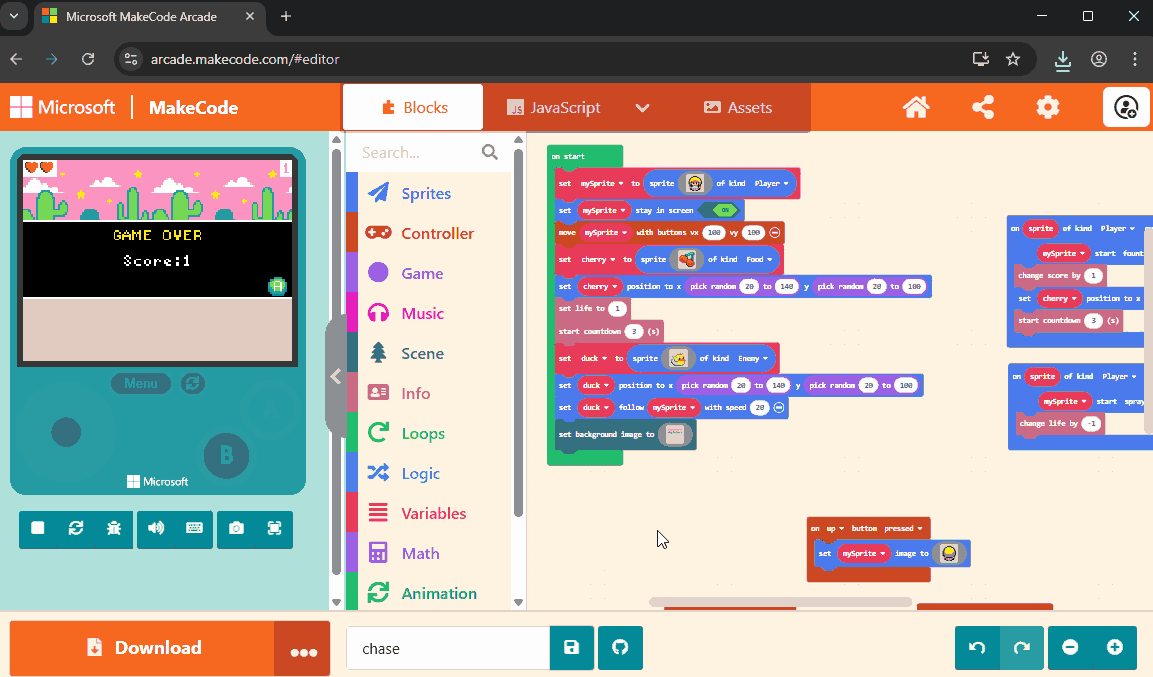Edit the background image thumbnail
Image resolution: width=1153 pixels, height=677 pixels.
coord(675,434)
